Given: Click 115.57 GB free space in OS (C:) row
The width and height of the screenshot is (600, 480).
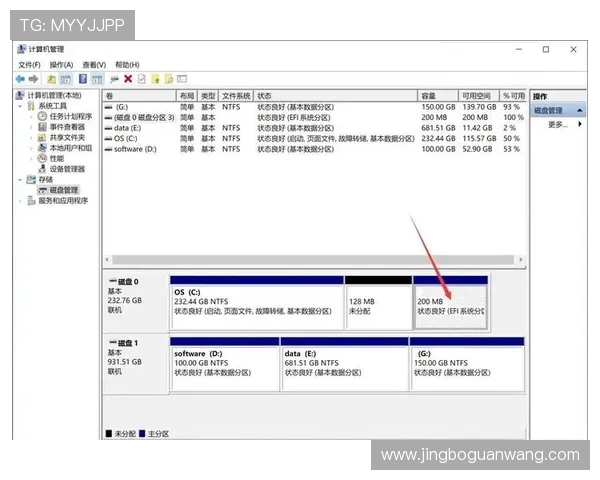Looking at the screenshot, I should (x=479, y=139).
